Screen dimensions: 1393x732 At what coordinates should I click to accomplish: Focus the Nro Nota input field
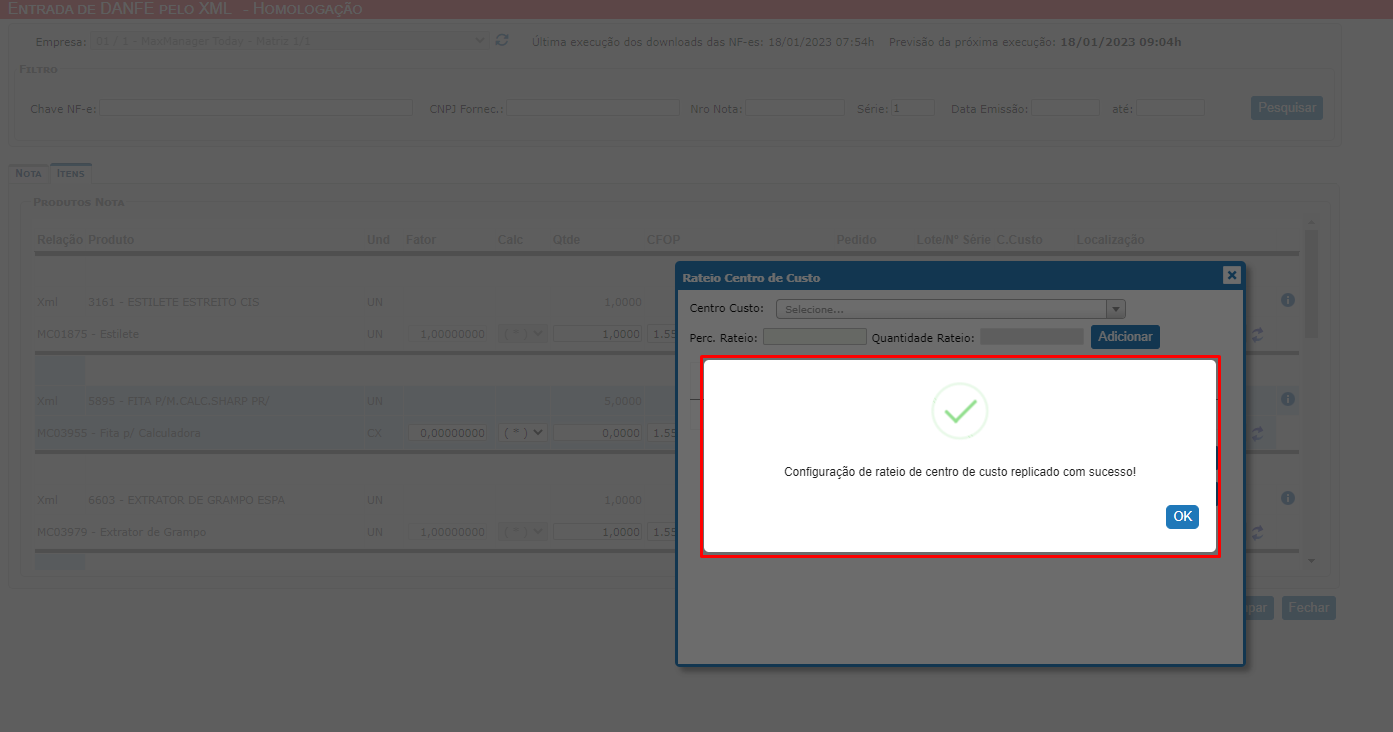tap(795, 108)
